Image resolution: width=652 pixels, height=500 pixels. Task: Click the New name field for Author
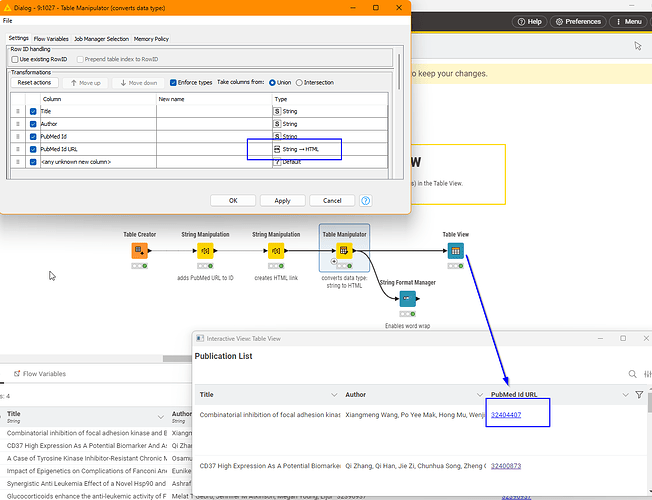(212, 124)
